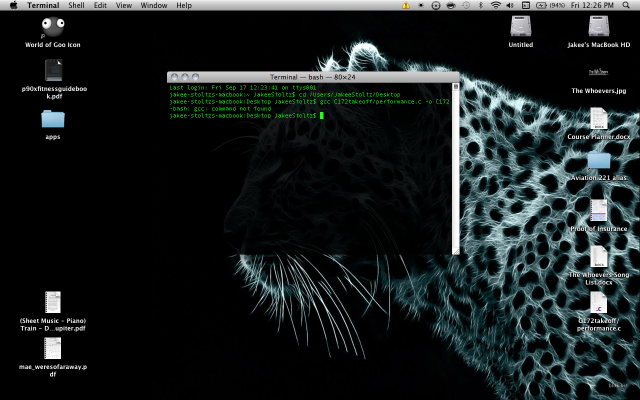Click the battery status indicator
Screen dimensions: 640x400
[x=543, y=6]
